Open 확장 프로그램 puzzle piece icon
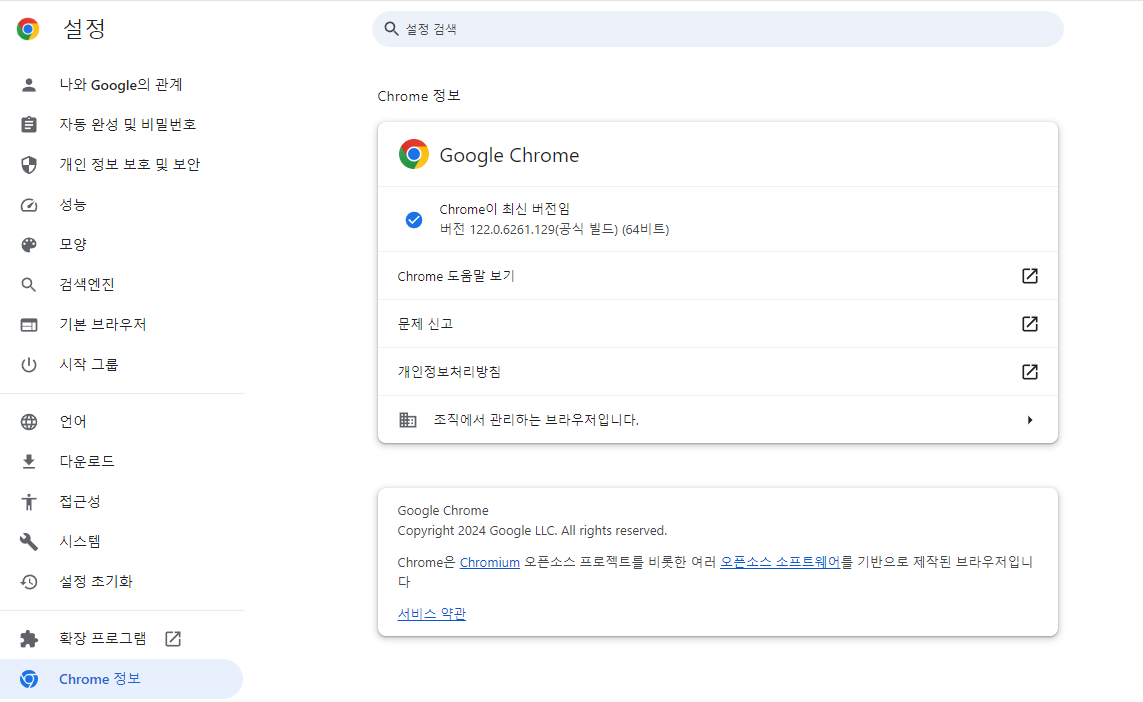1143x702 pixels. coord(30,638)
